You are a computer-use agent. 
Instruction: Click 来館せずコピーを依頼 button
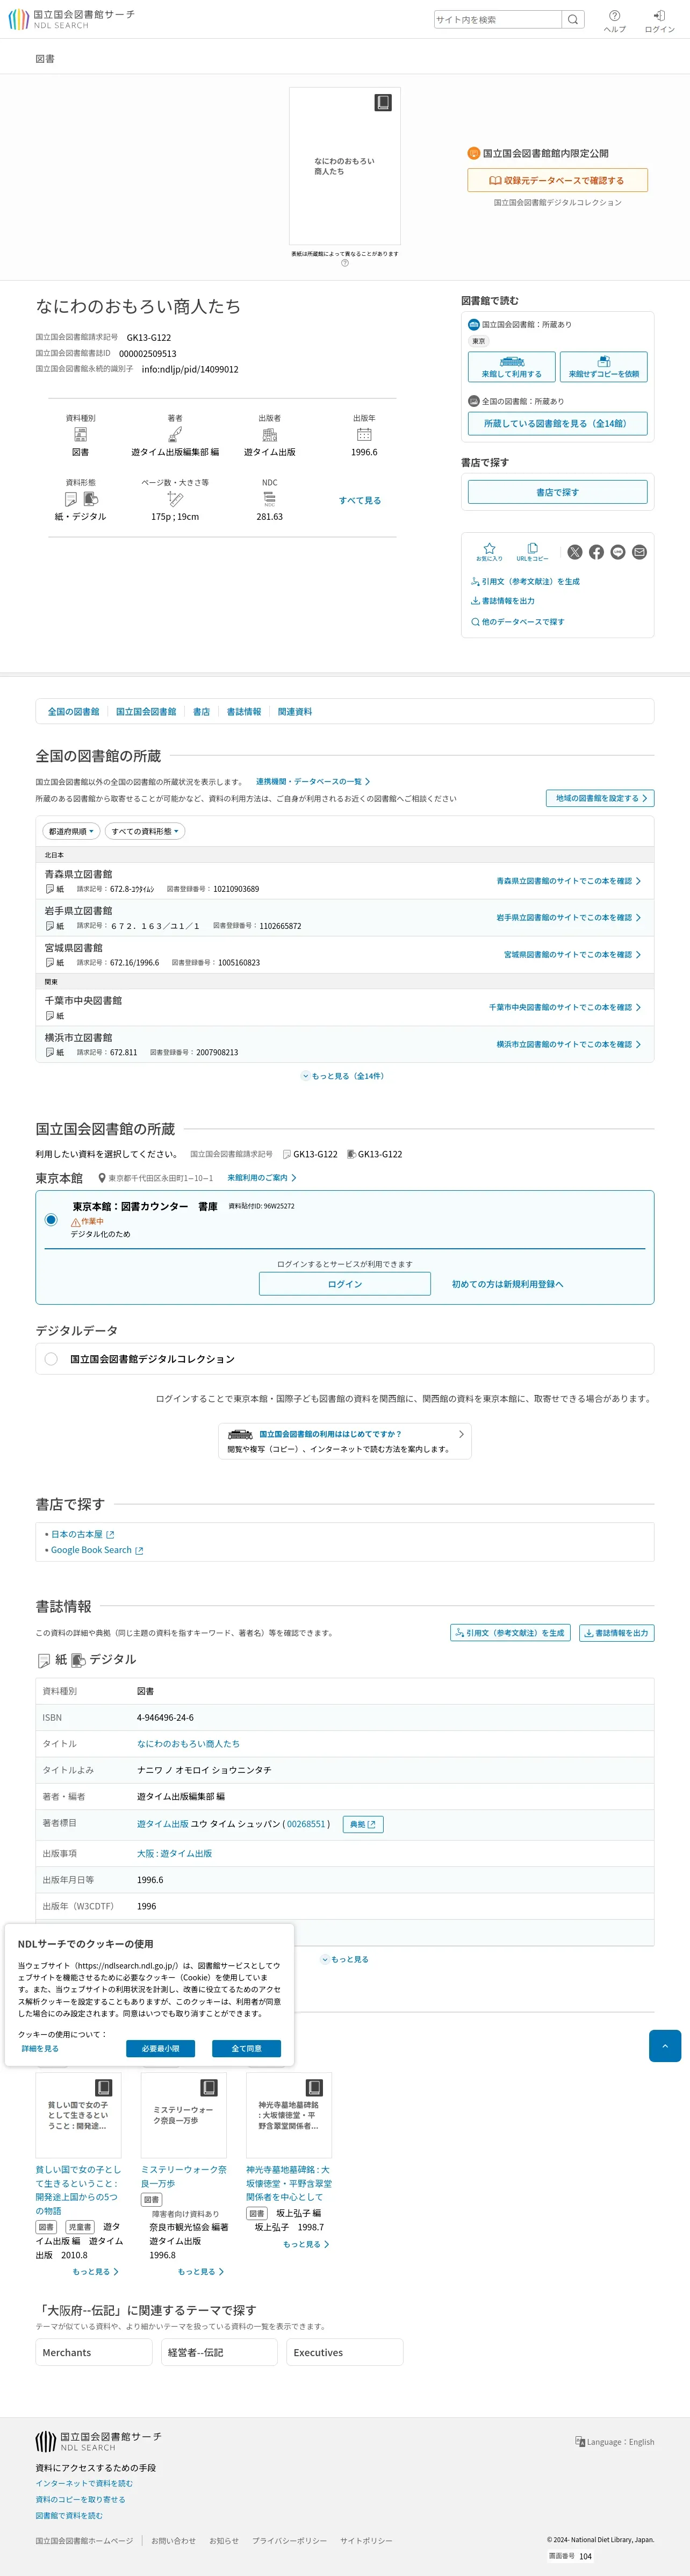pyautogui.click(x=603, y=366)
